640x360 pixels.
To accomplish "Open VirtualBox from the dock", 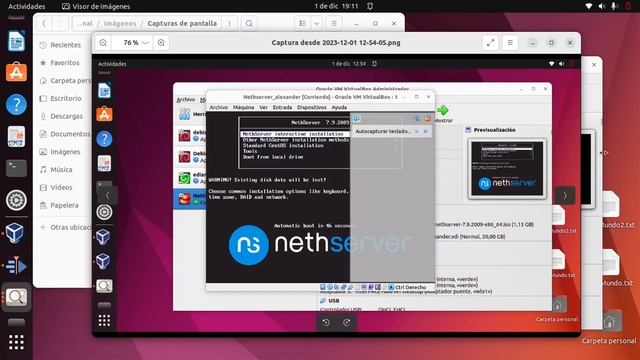I will tap(15, 233).
